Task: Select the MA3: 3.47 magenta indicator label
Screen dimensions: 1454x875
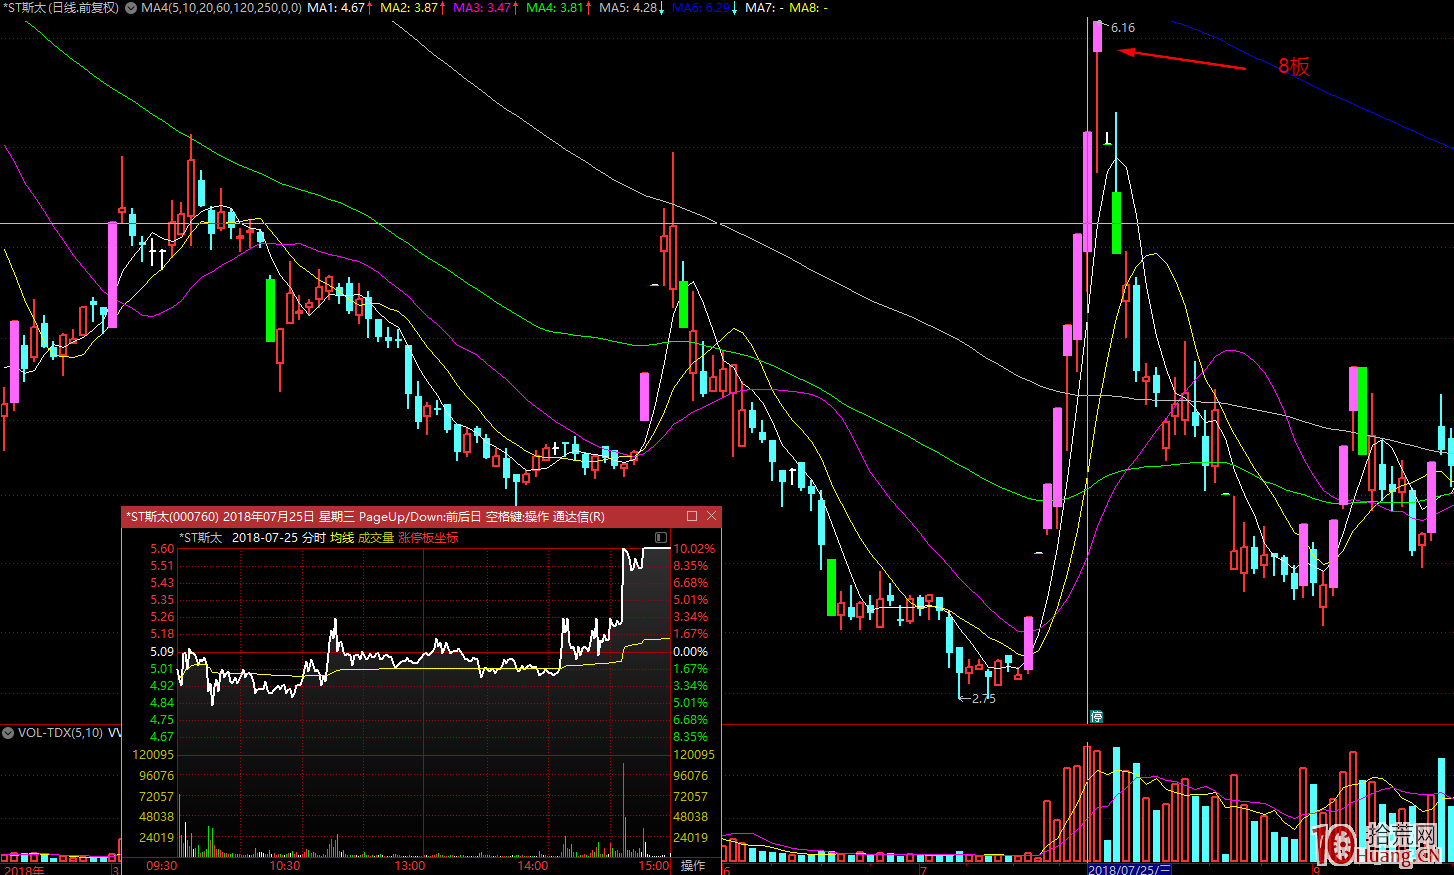Action: pos(485,8)
